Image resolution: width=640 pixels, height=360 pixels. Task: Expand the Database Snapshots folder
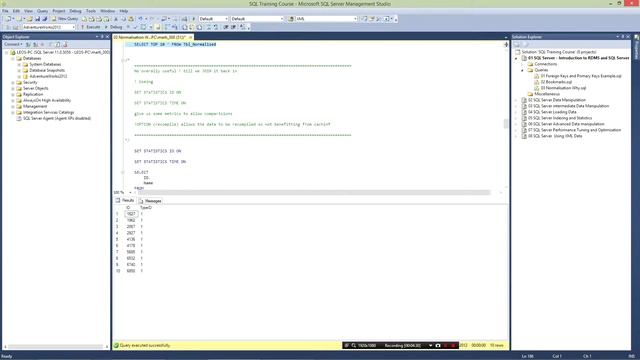[19, 70]
